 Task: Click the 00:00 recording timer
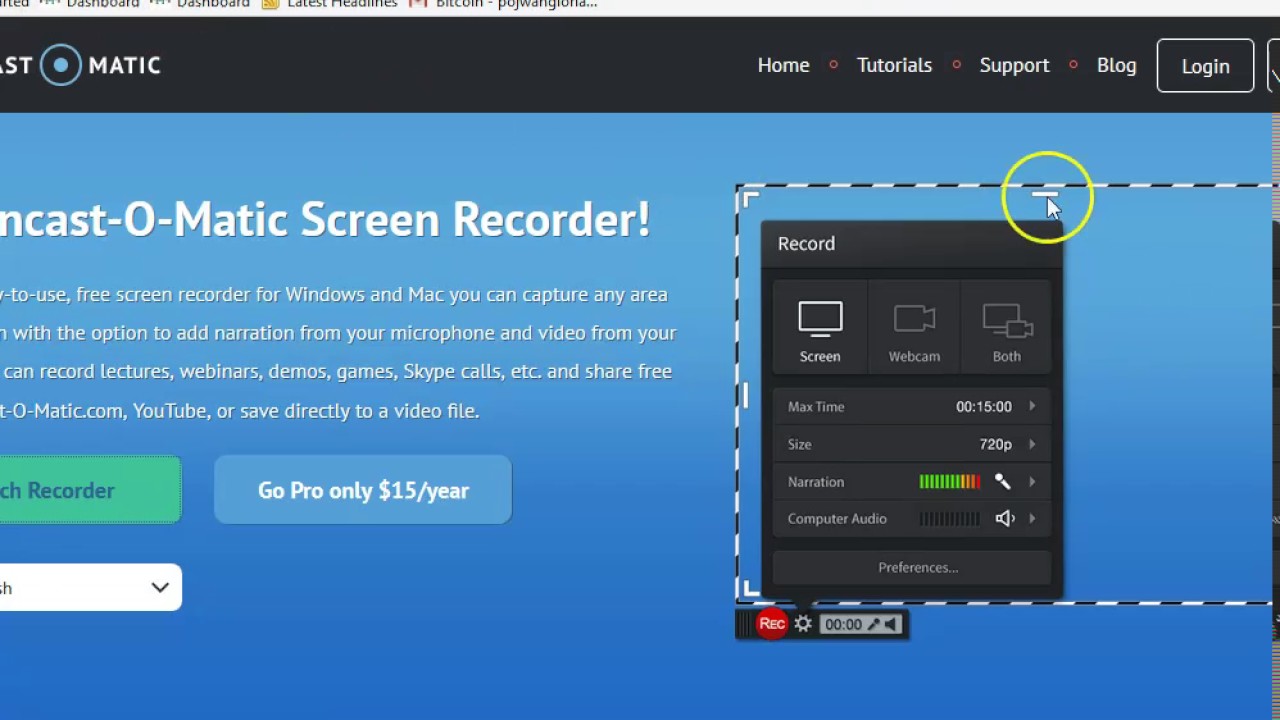pos(842,624)
